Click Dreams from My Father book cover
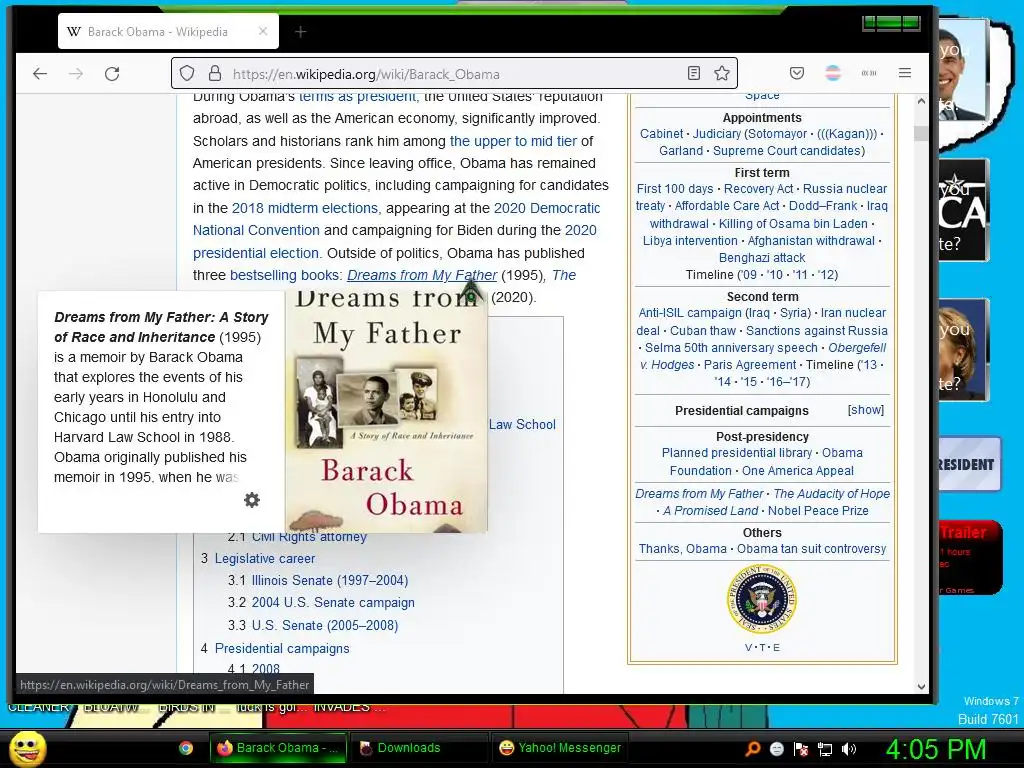This screenshot has height=768, width=1024. tap(387, 411)
